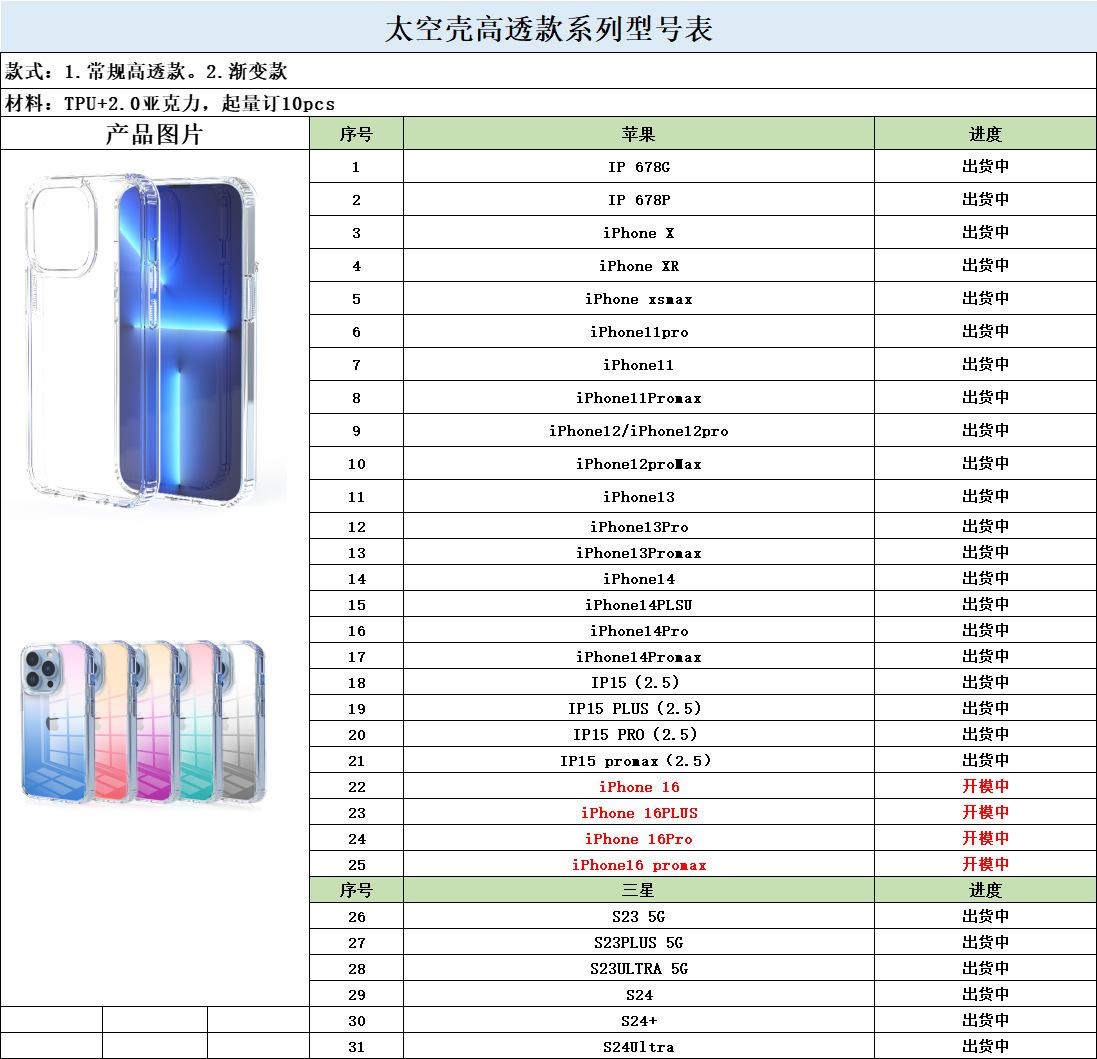Select the 序号 header in the 三星 section

356,890
